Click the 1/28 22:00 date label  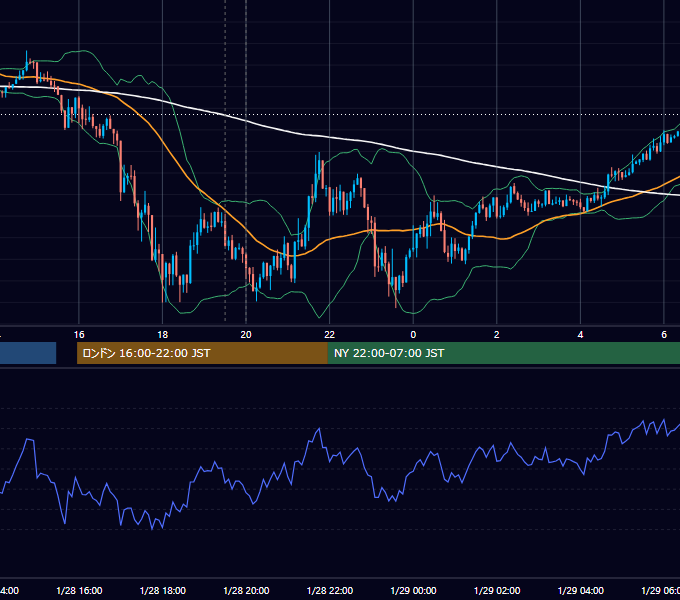point(330,590)
